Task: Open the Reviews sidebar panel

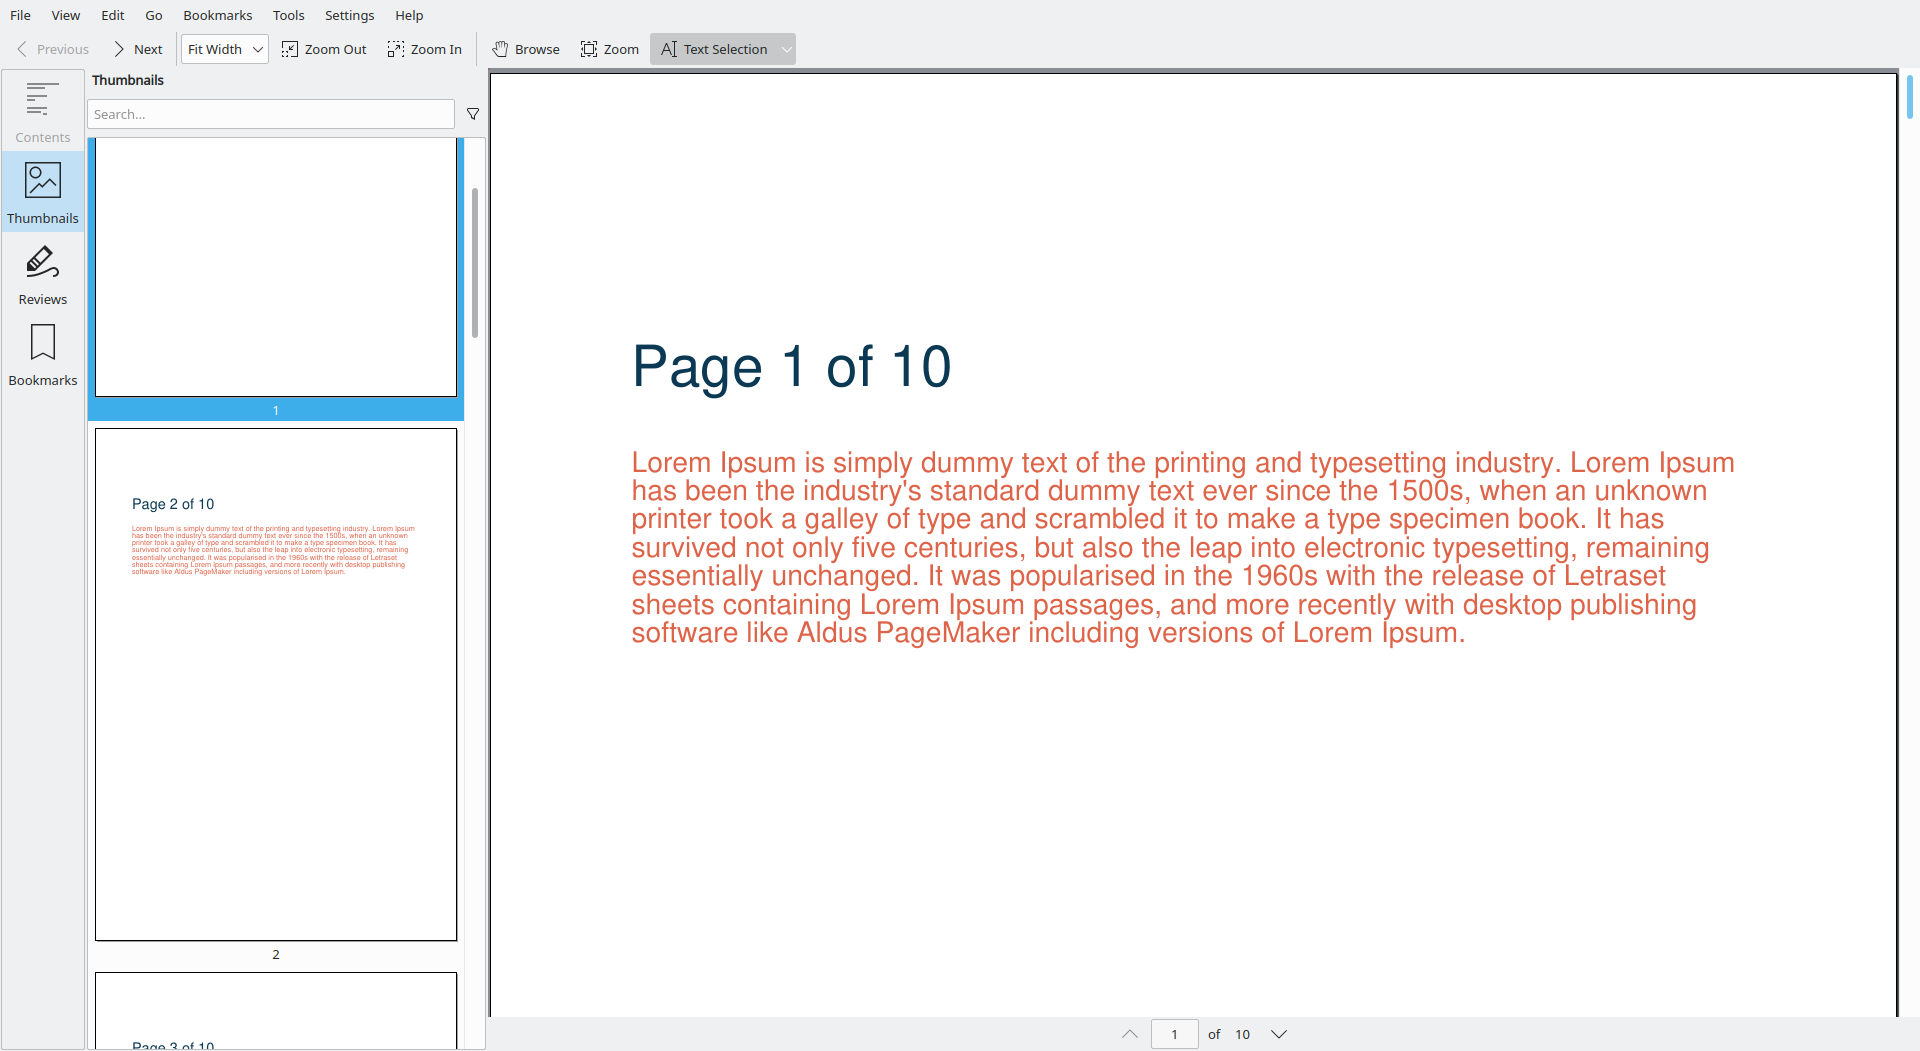Action: (x=43, y=273)
